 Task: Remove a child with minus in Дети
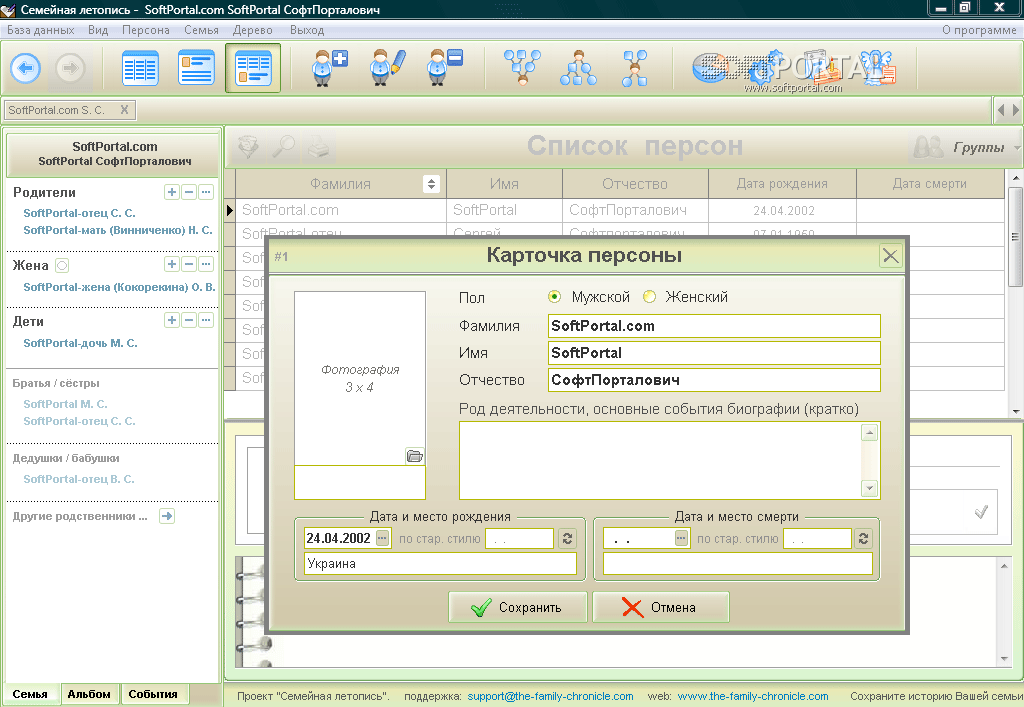point(189,320)
